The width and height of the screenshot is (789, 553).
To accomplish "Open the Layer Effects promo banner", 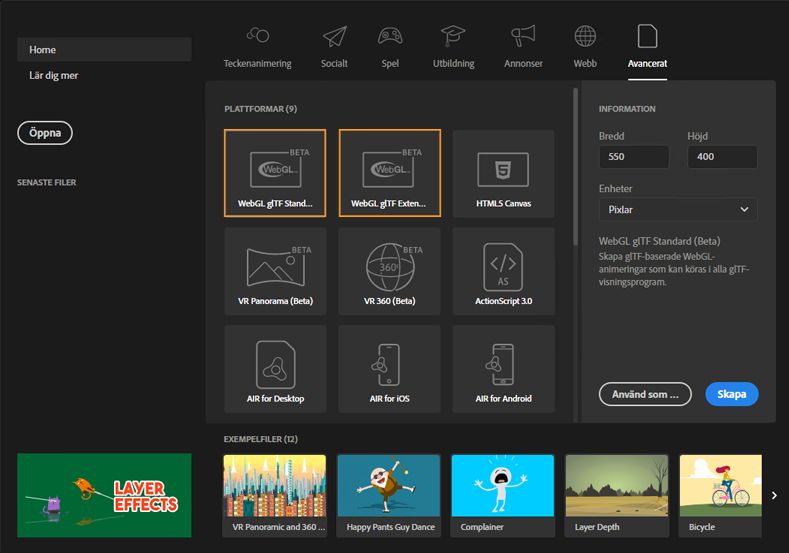I will (104, 495).
